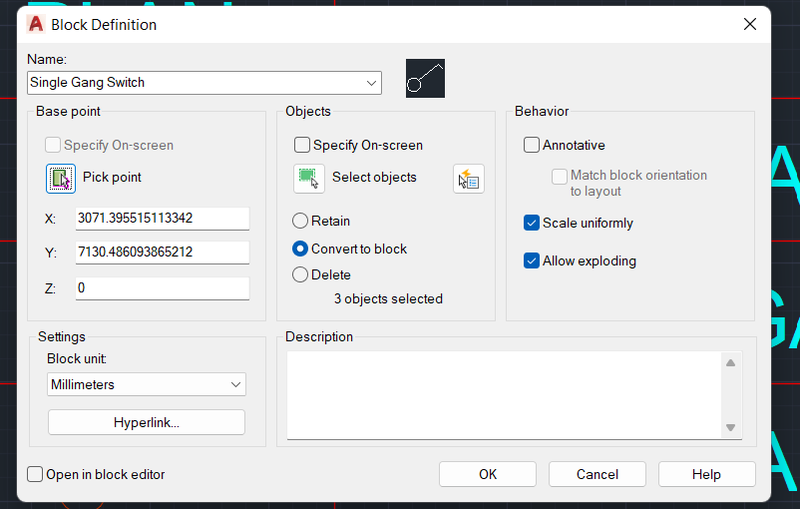
Task: Click the Pick point icon button
Action: 61,179
